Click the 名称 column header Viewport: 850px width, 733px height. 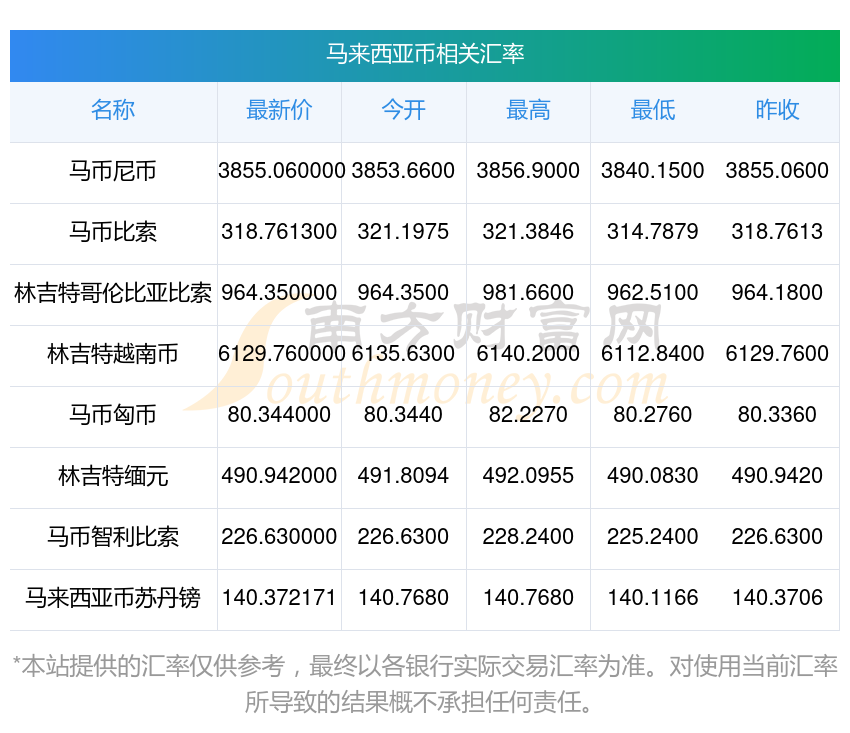pyautogui.click(x=113, y=110)
